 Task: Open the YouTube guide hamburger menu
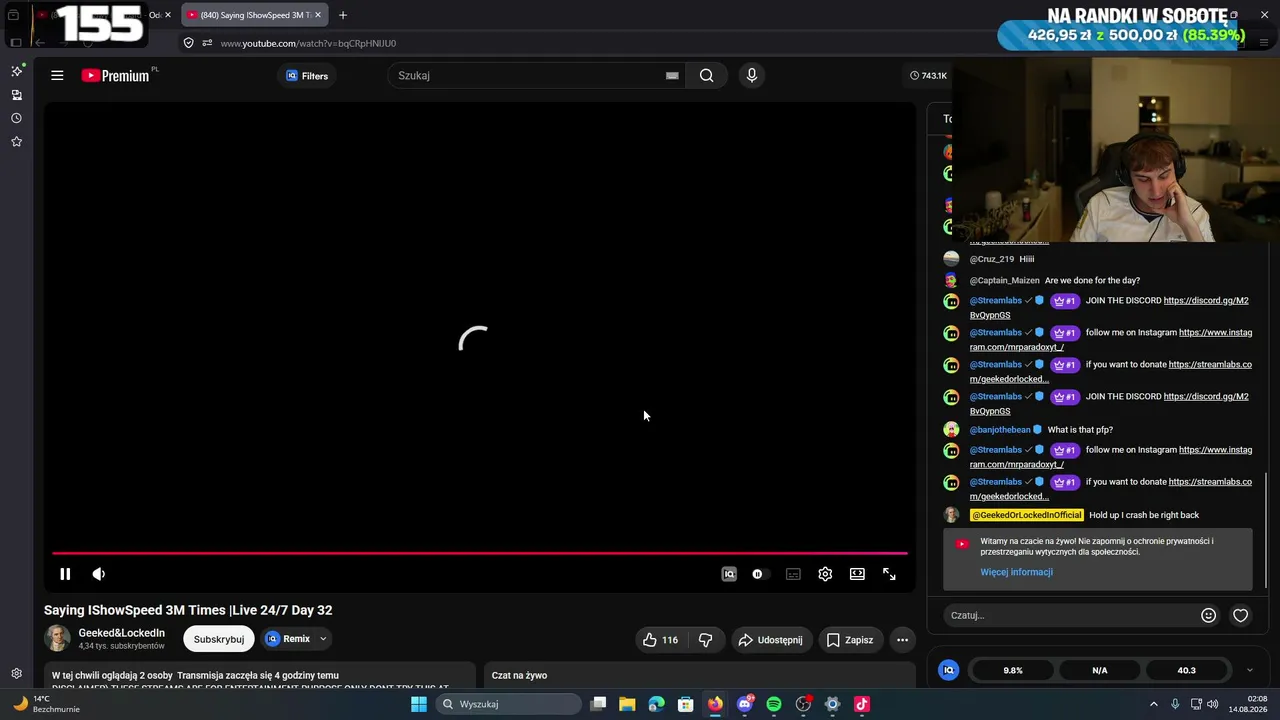[57, 75]
